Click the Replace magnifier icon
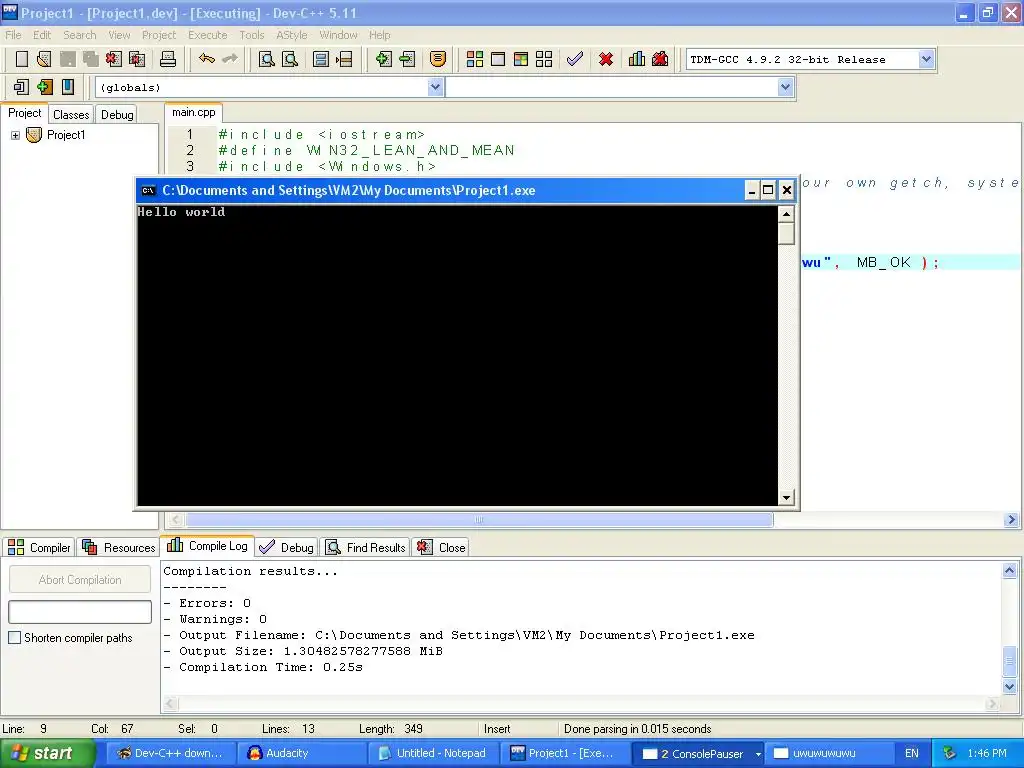This screenshot has height=768, width=1024. [290, 59]
